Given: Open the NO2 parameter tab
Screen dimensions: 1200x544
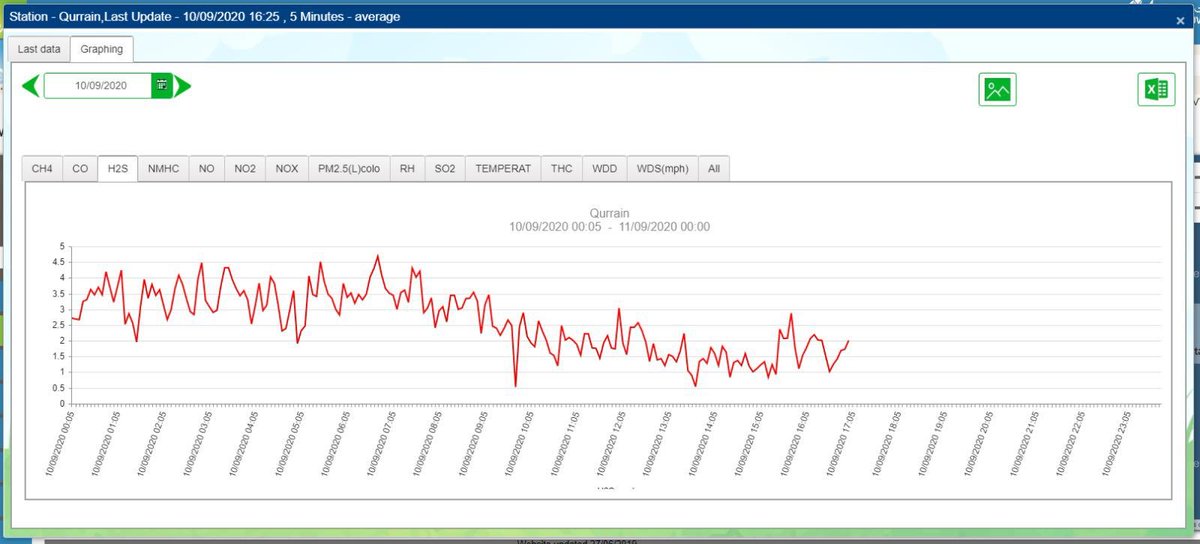Looking at the screenshot, I should [245, 169].
